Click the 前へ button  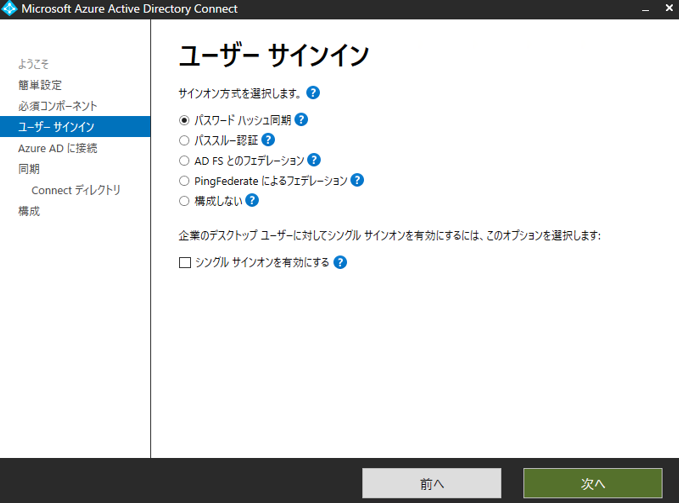[x=432, y=483]
